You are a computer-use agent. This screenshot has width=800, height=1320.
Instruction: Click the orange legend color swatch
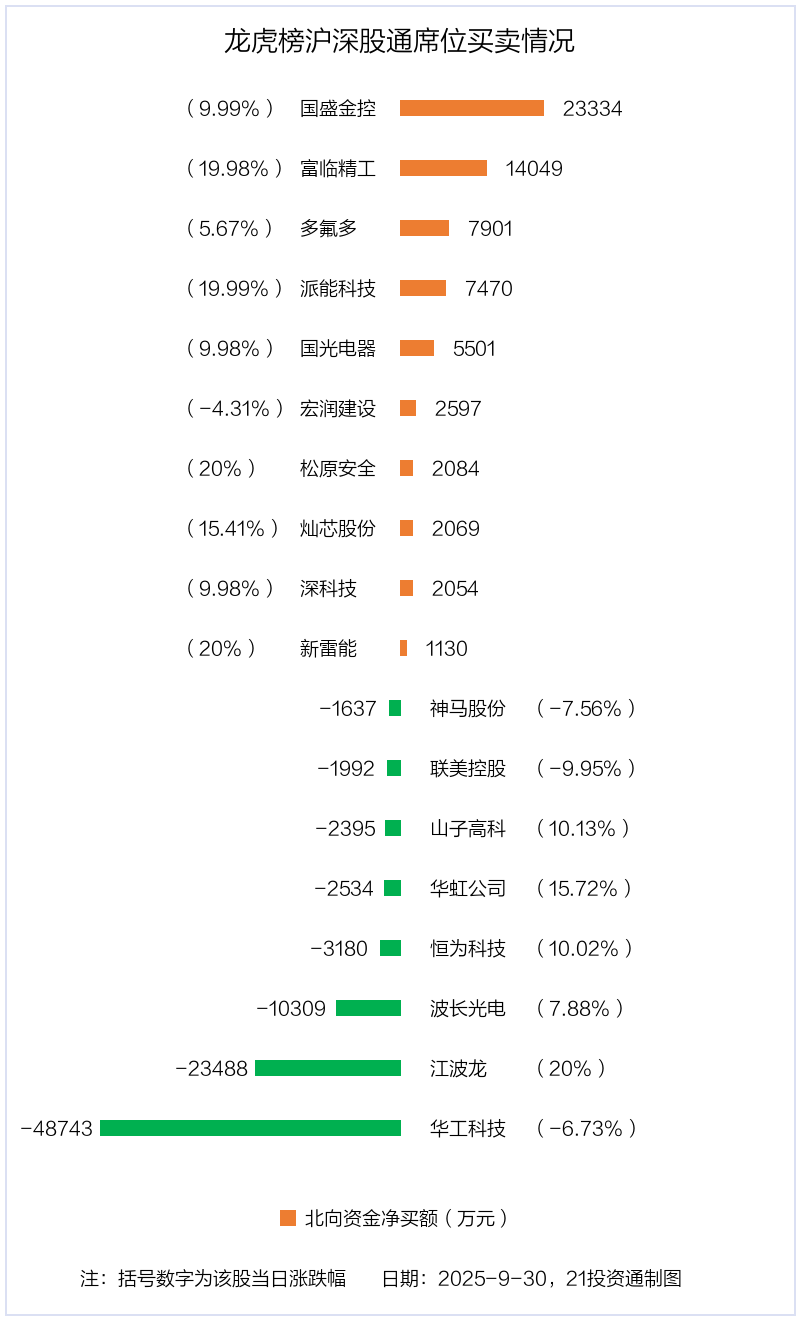pyautogui.click(x=288, y=1218)
